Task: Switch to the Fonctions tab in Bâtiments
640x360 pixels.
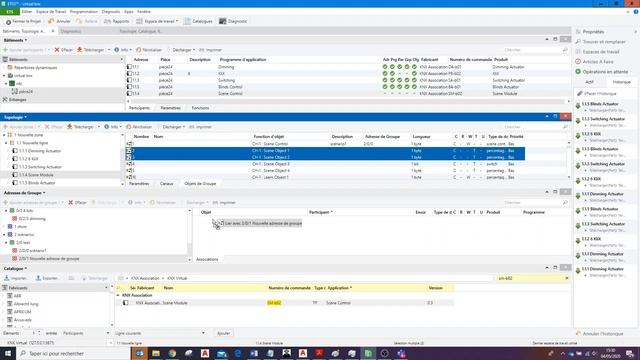Action: click(x=200, y=108)
